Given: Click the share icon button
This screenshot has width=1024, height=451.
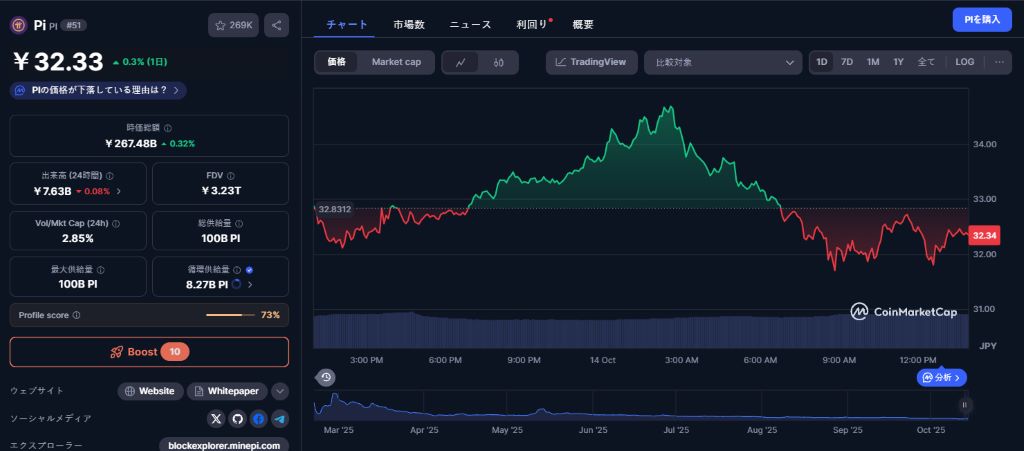Looking at the screenshot, I should pyautogui.click(x=277, y=25).
